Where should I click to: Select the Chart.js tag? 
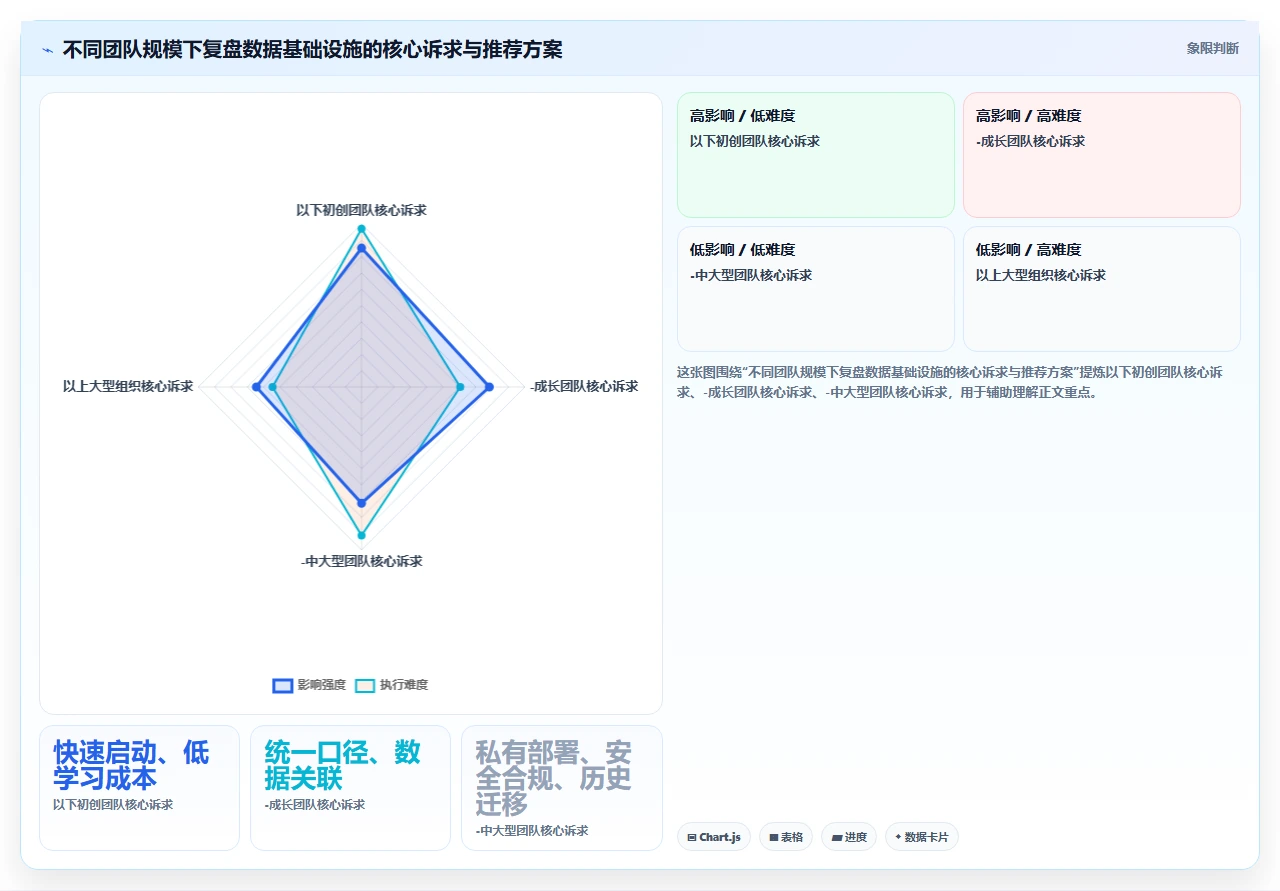(x=714, y=837)
